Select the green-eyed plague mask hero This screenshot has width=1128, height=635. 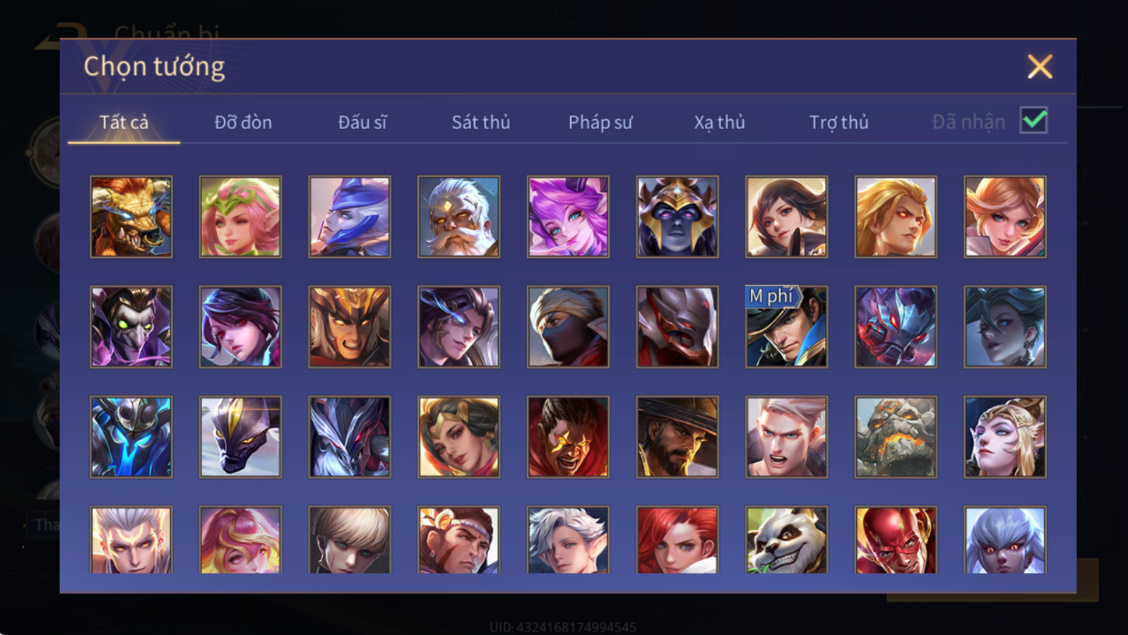coord(131,326)
